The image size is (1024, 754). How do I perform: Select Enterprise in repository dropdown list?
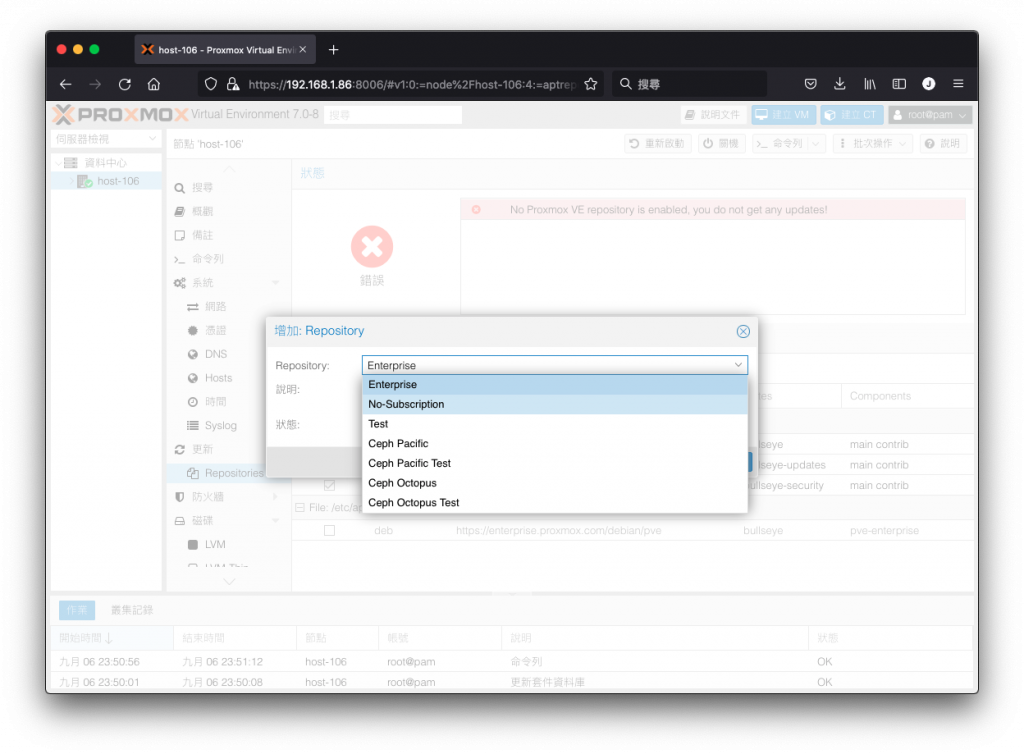[x=554, y=385]
